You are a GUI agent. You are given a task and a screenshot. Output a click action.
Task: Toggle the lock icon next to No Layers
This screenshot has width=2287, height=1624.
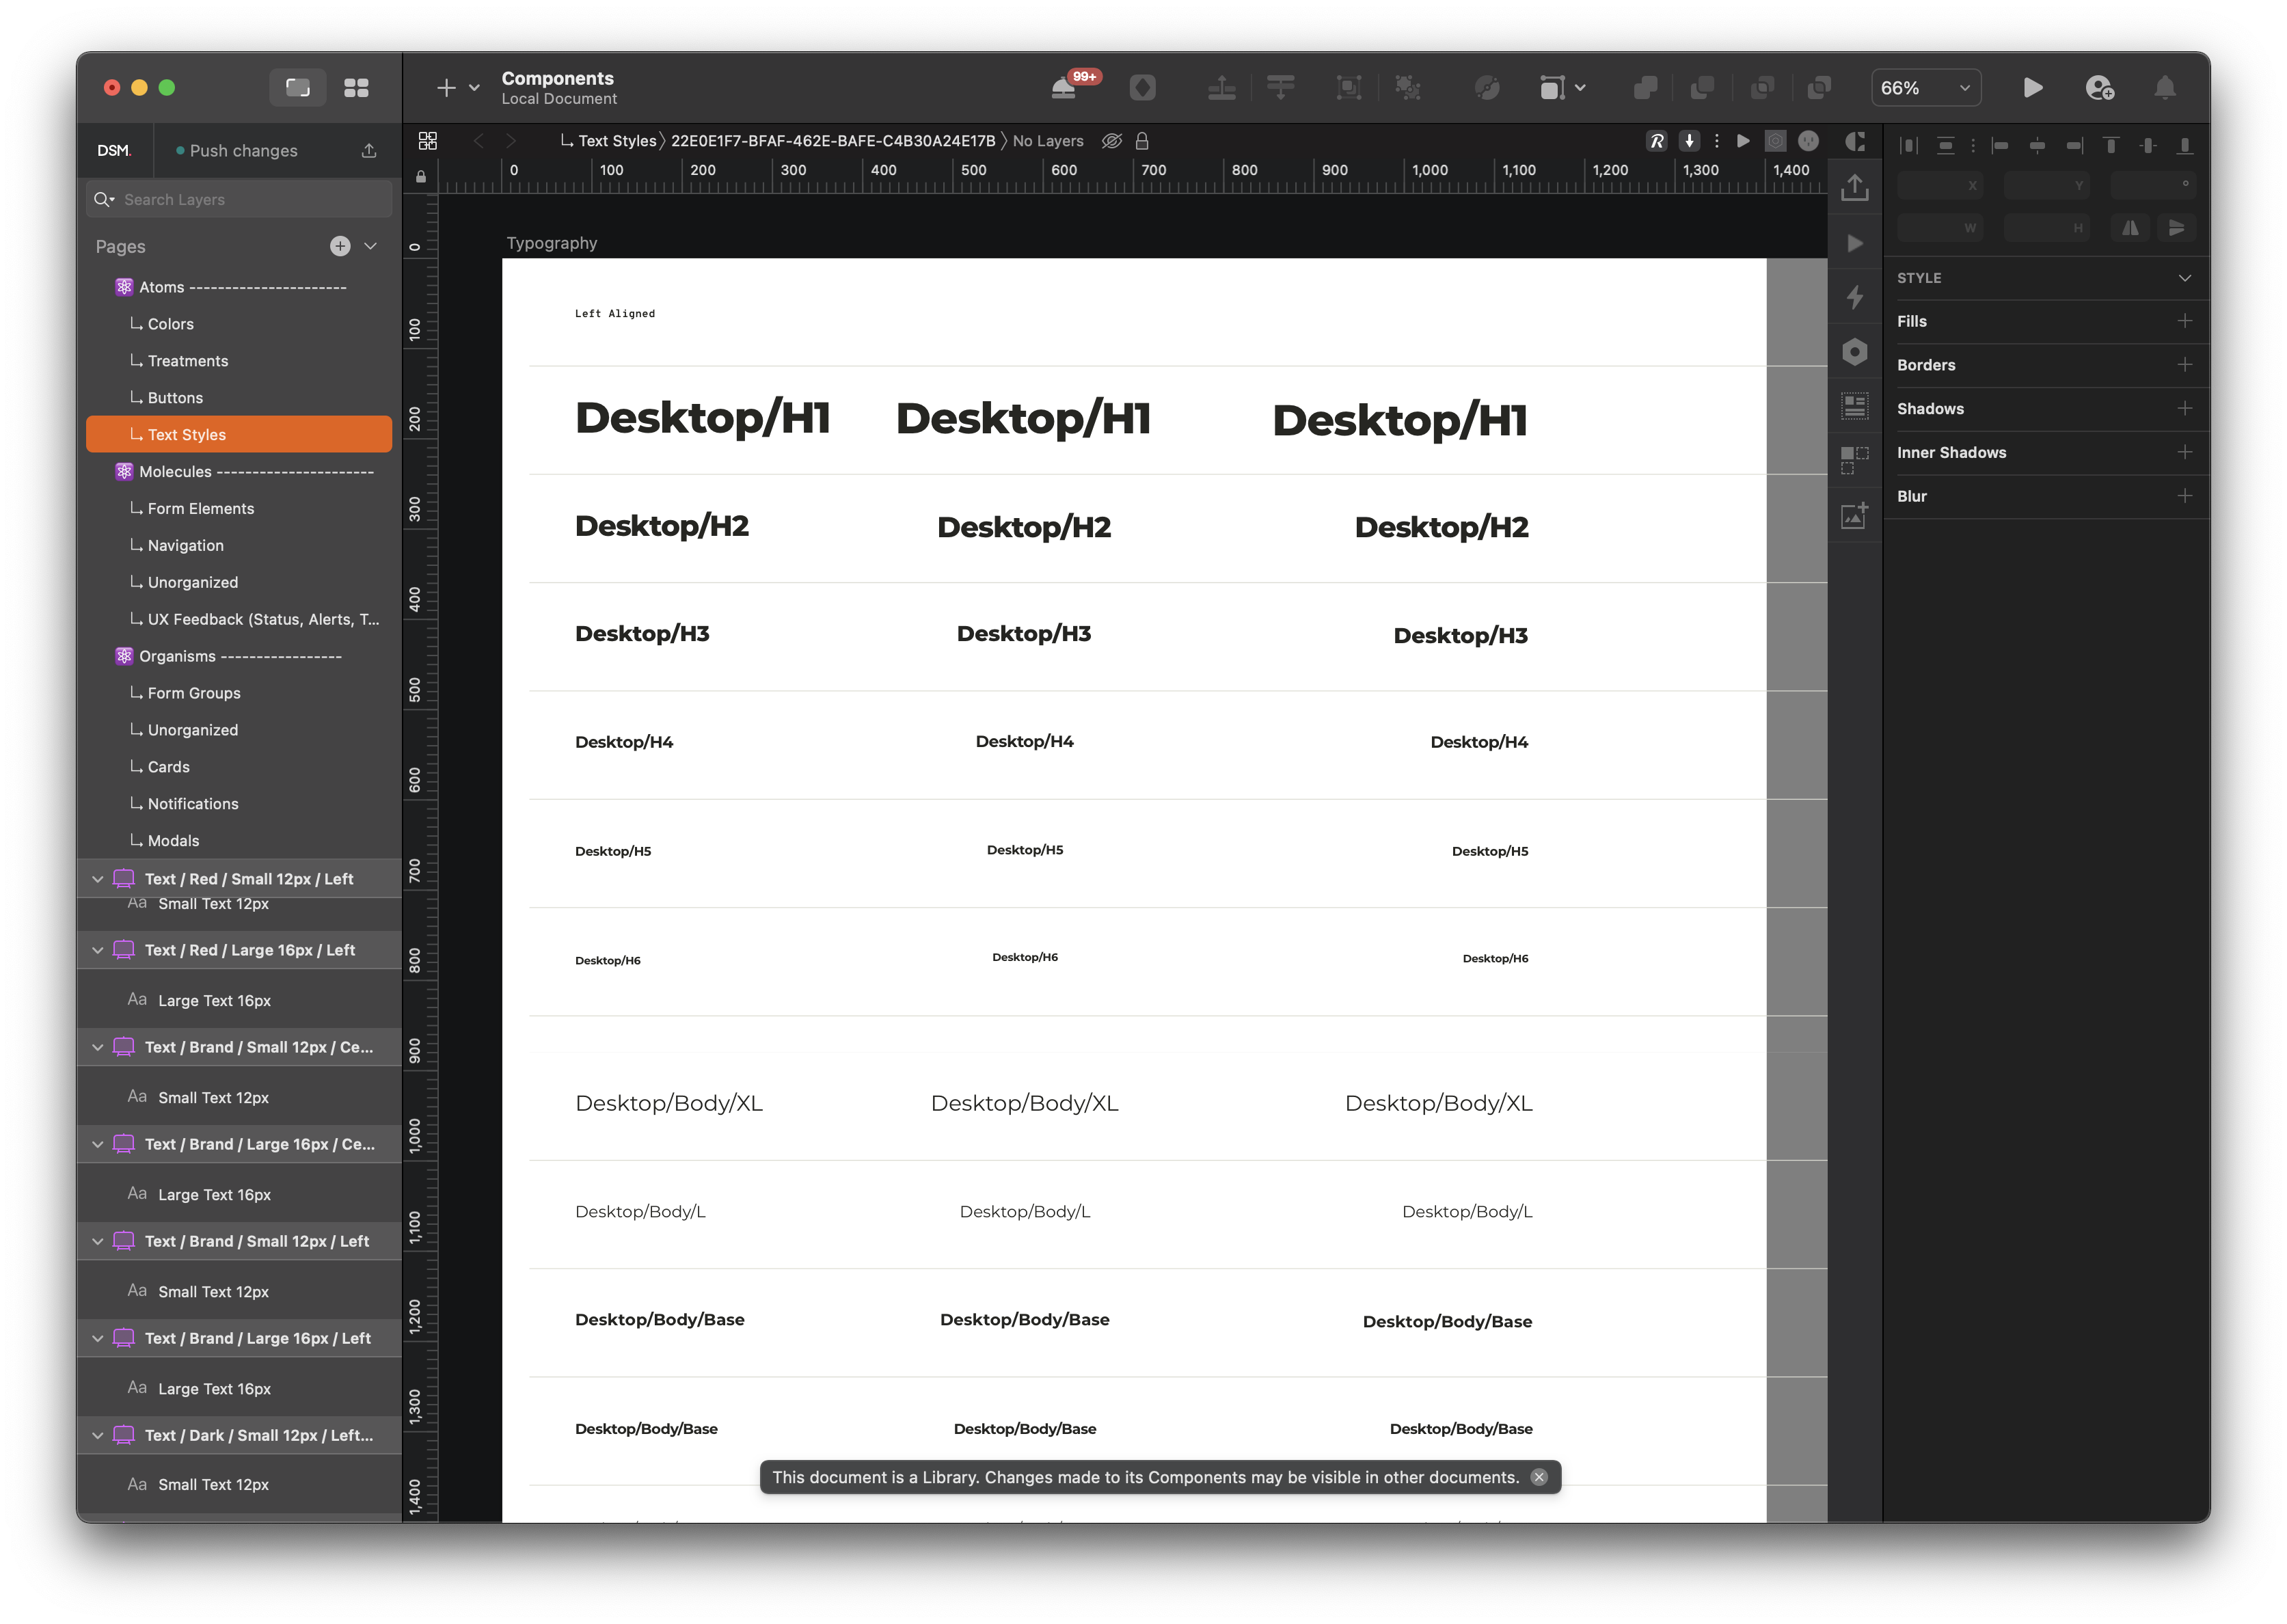click(1142, 141)
